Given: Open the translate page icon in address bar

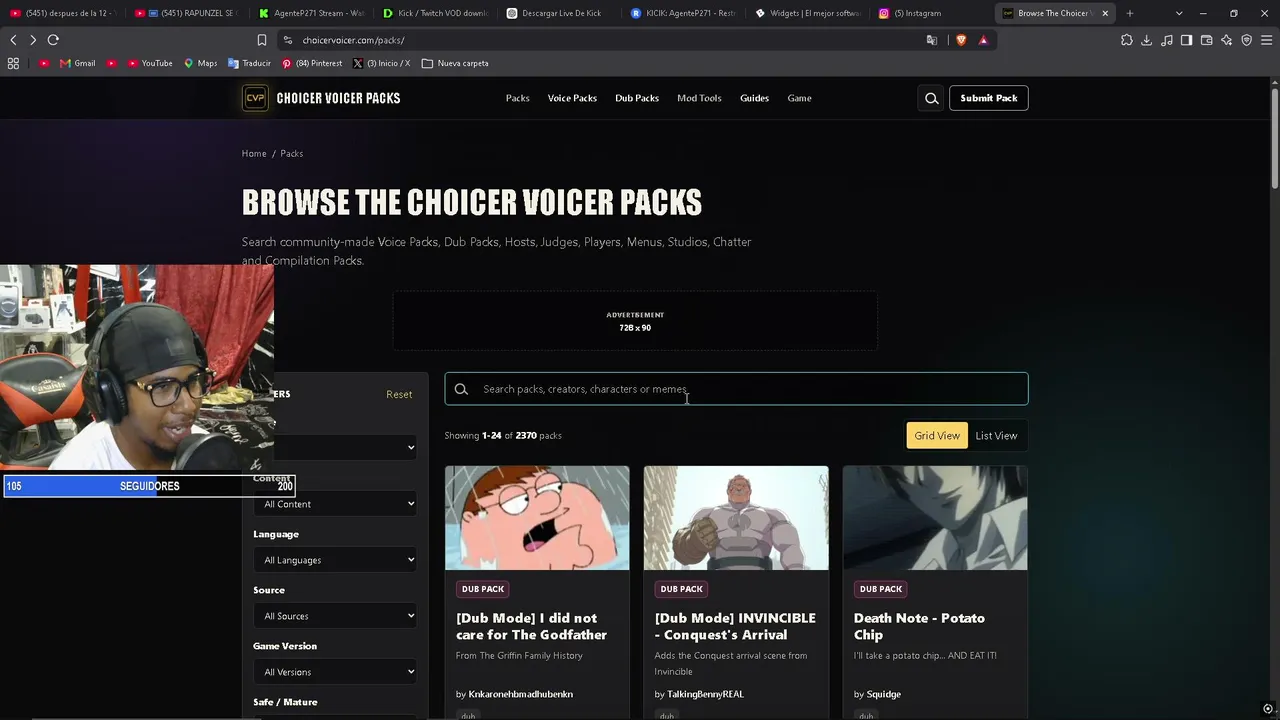Looking at the screenshot, I should click(932, 40).
